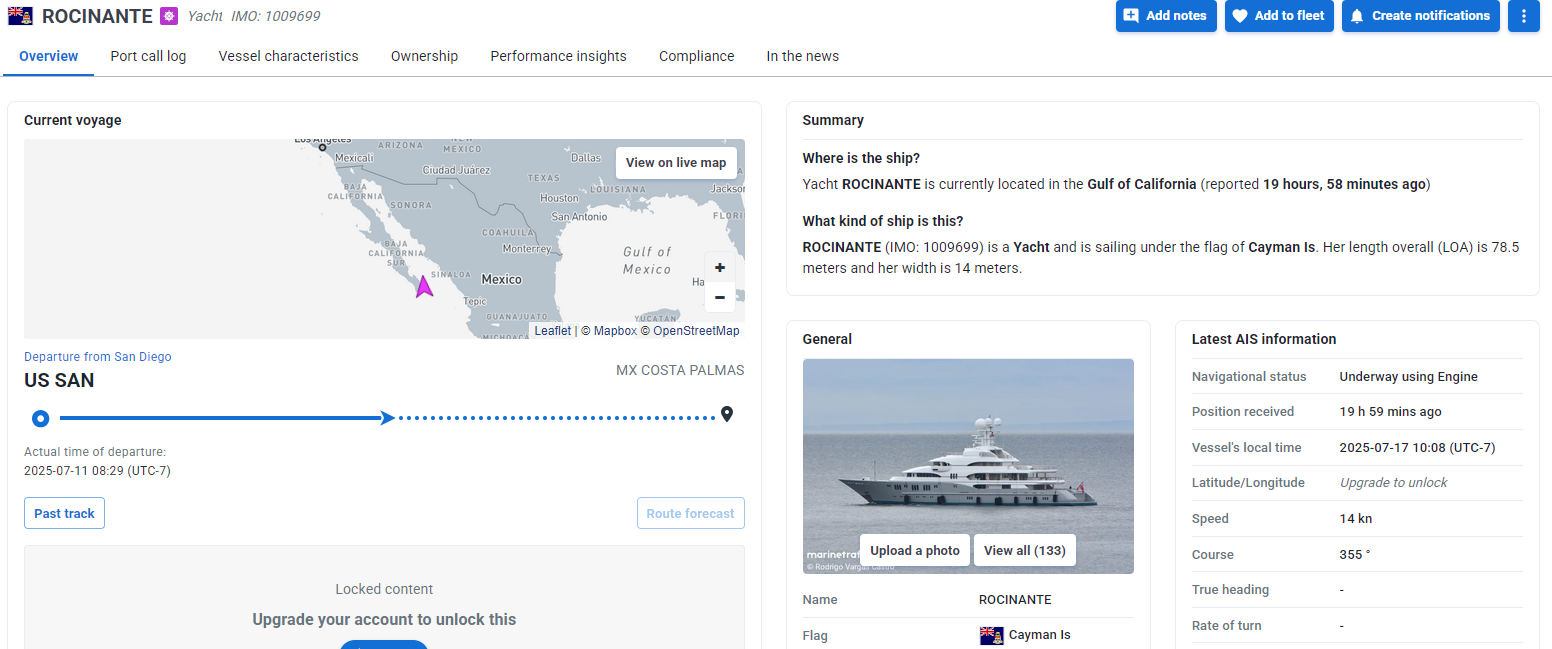Screen dimensions: 1552x649
Task: Add the vessel to fleet
Action: point(1279,16)
